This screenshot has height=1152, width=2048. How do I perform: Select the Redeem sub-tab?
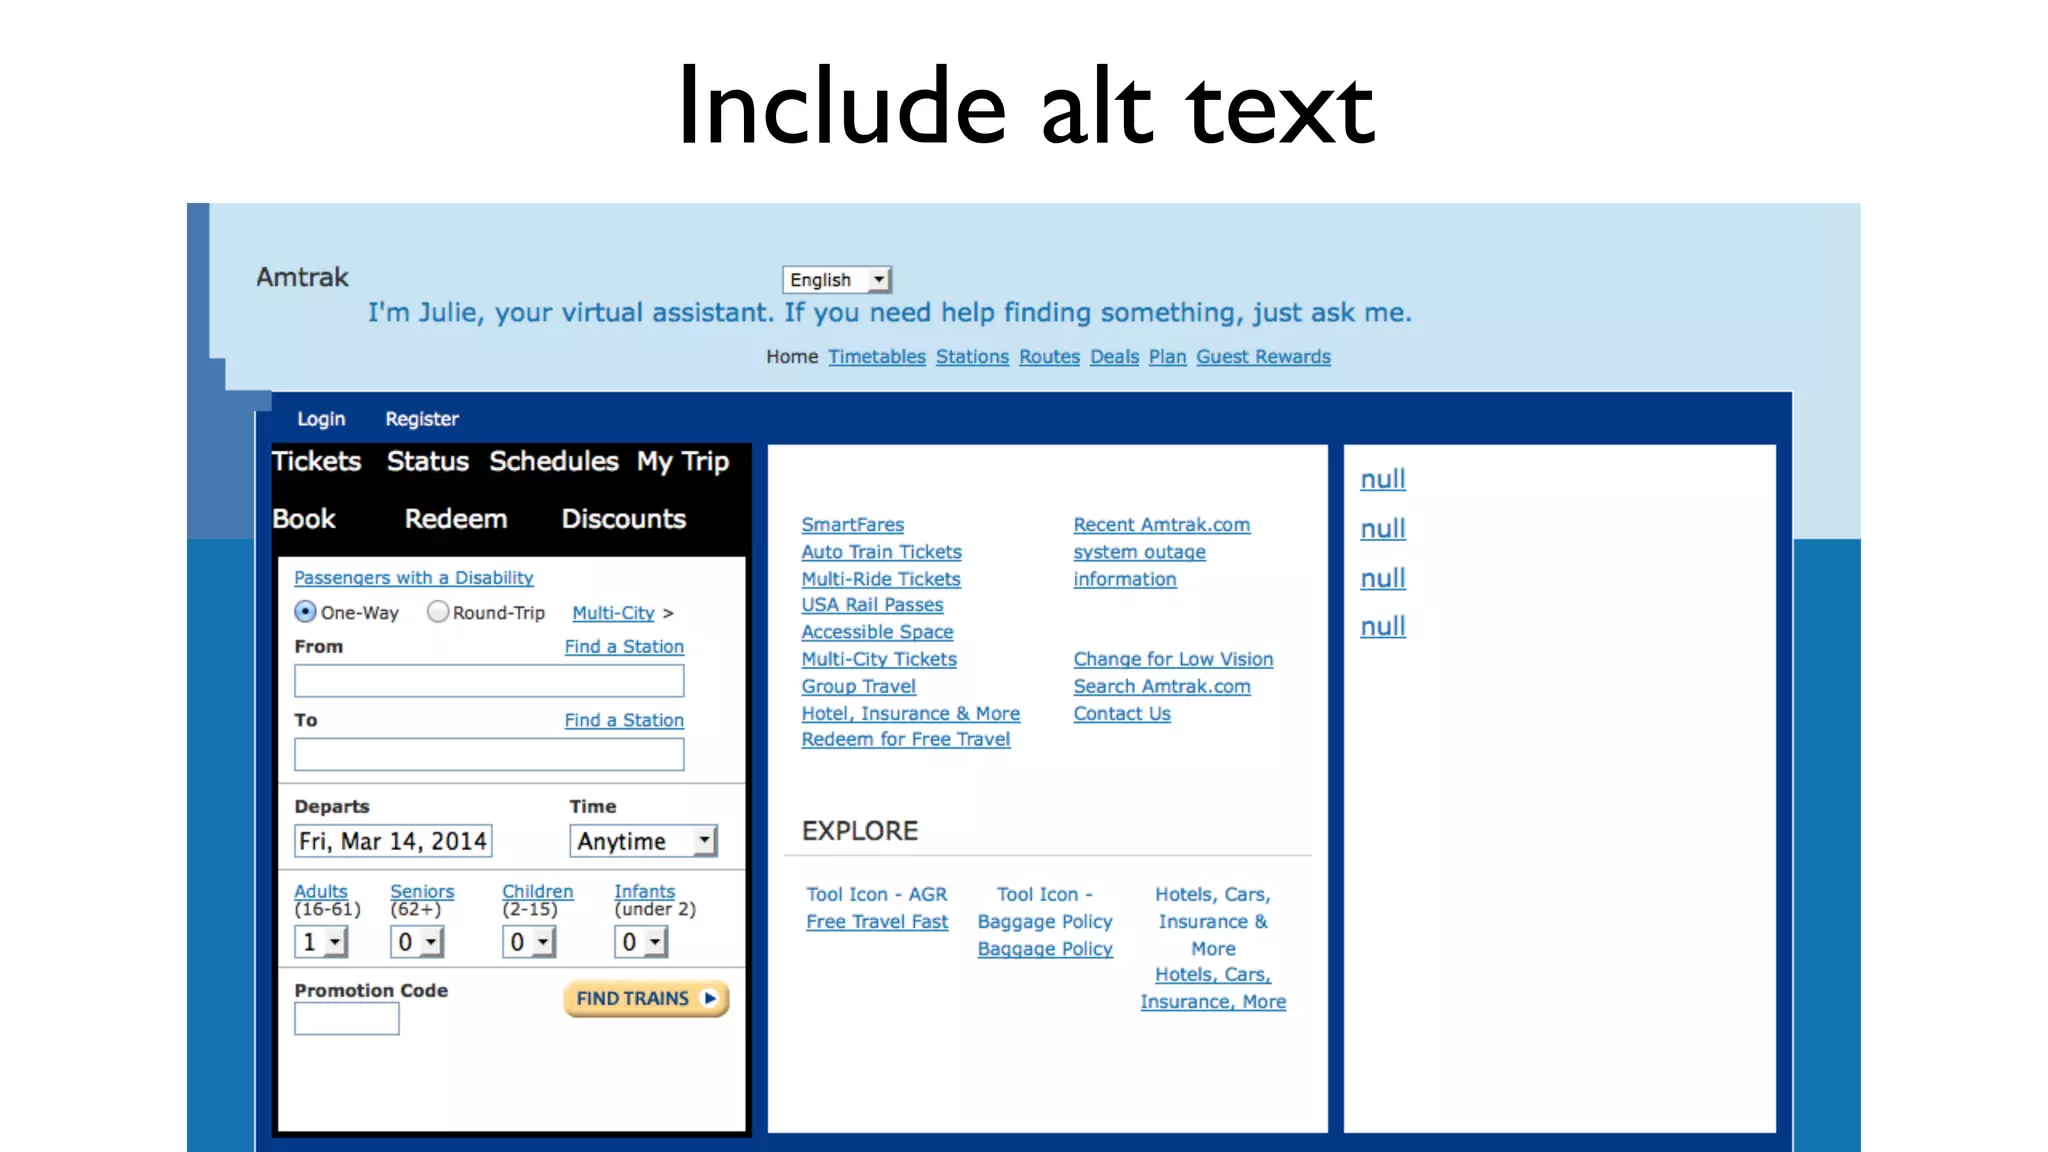(456, 519)
